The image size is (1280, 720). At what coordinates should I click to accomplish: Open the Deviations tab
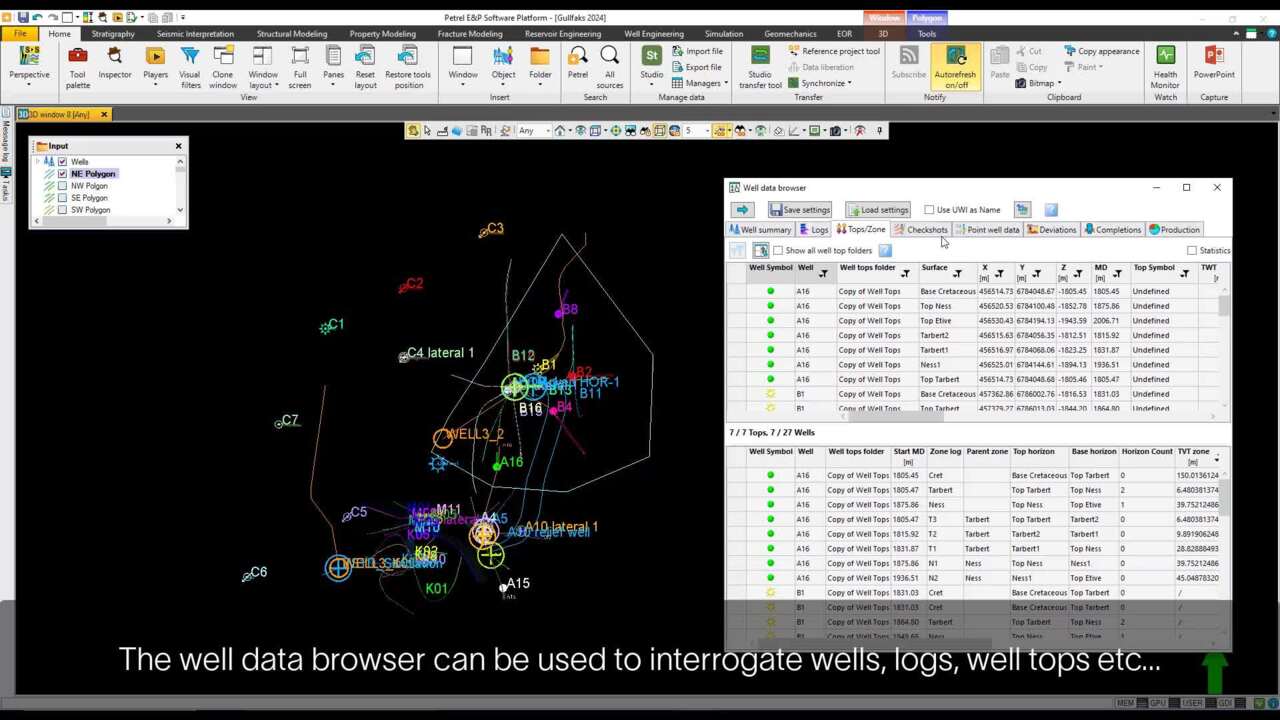1051,230
